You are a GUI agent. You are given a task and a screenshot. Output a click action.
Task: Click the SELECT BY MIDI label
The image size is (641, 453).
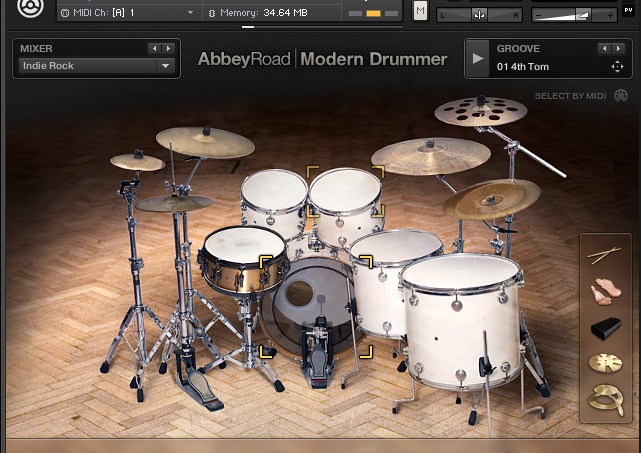[570, 96]
